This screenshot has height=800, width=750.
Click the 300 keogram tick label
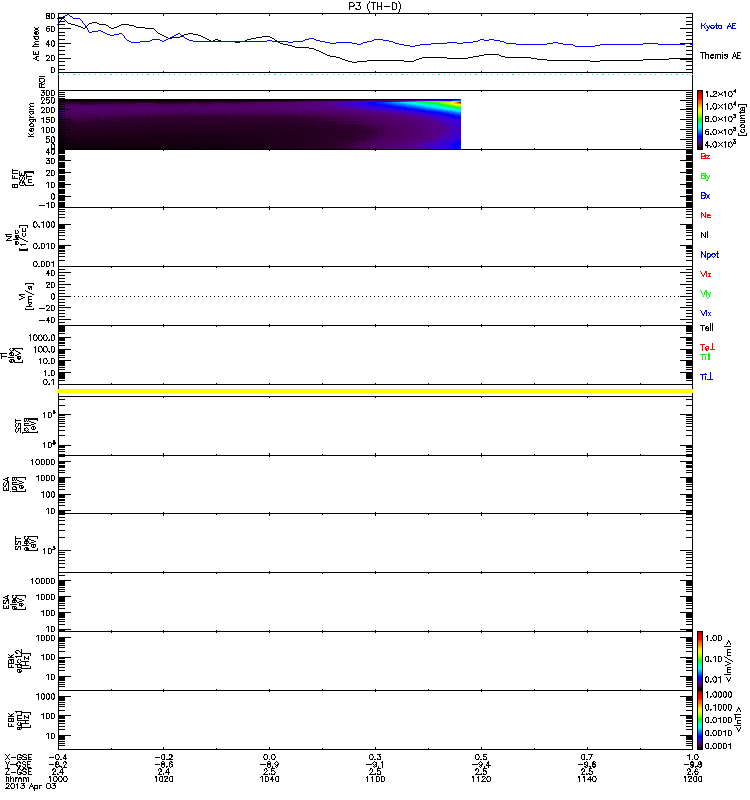(x=48, y=93)
